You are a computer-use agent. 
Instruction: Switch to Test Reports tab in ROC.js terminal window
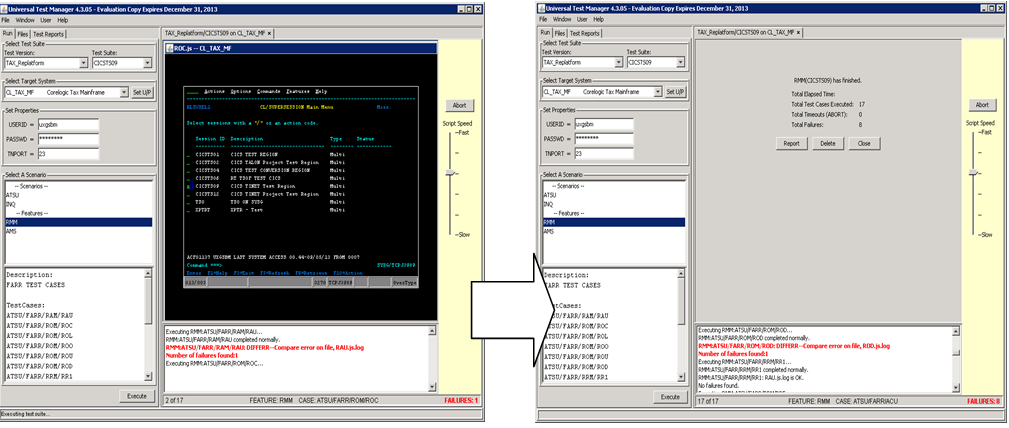[48, 33]
